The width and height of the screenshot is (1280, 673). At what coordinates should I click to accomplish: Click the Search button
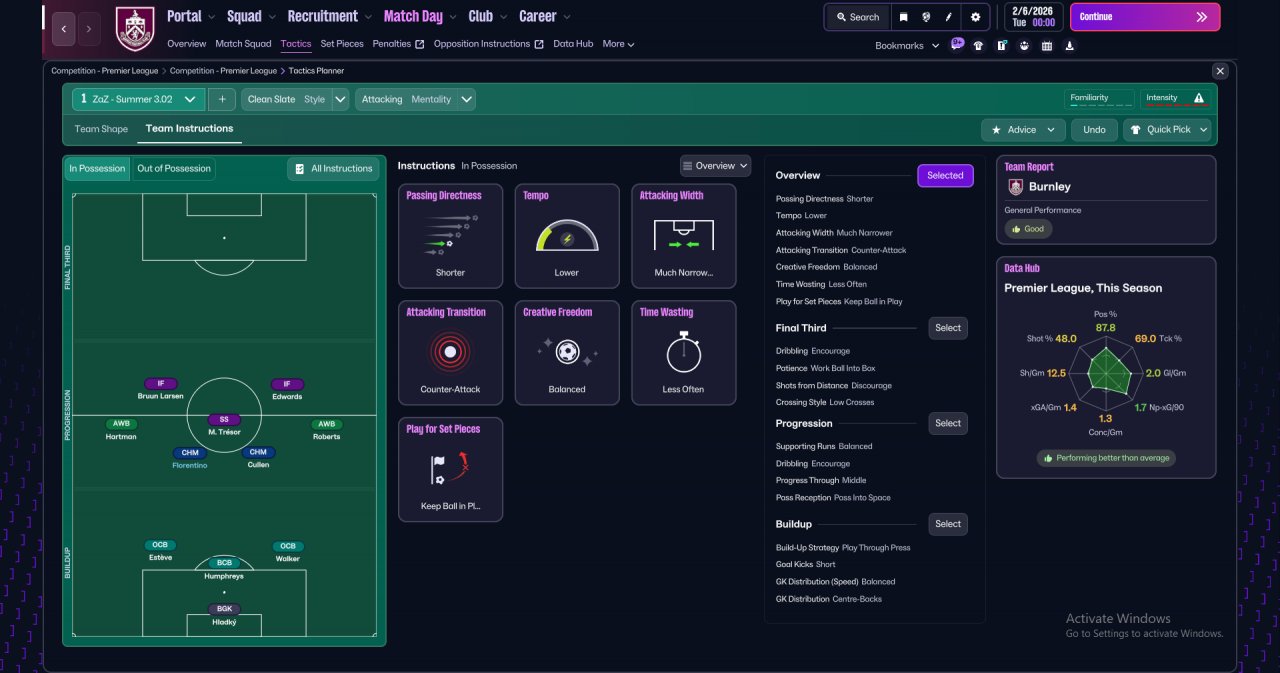click(858, 17)
